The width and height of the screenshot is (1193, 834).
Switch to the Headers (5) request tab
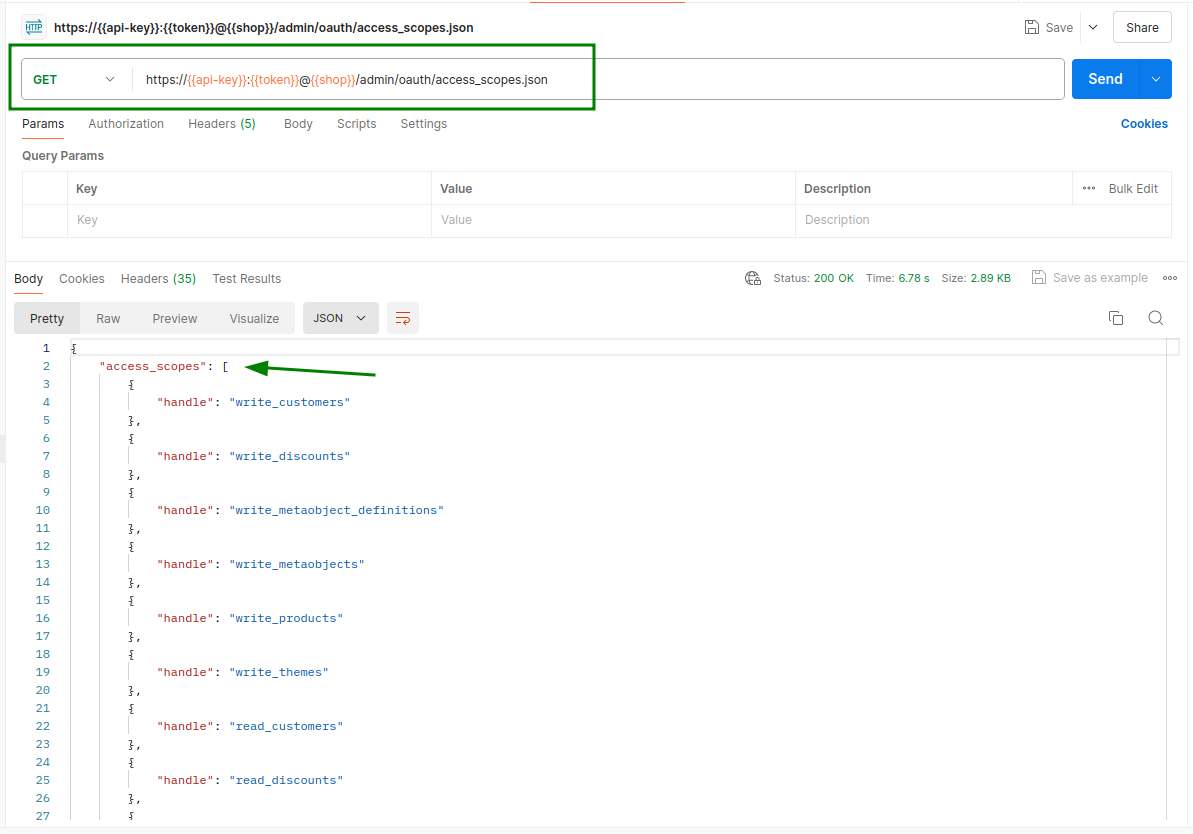point(221,123)
